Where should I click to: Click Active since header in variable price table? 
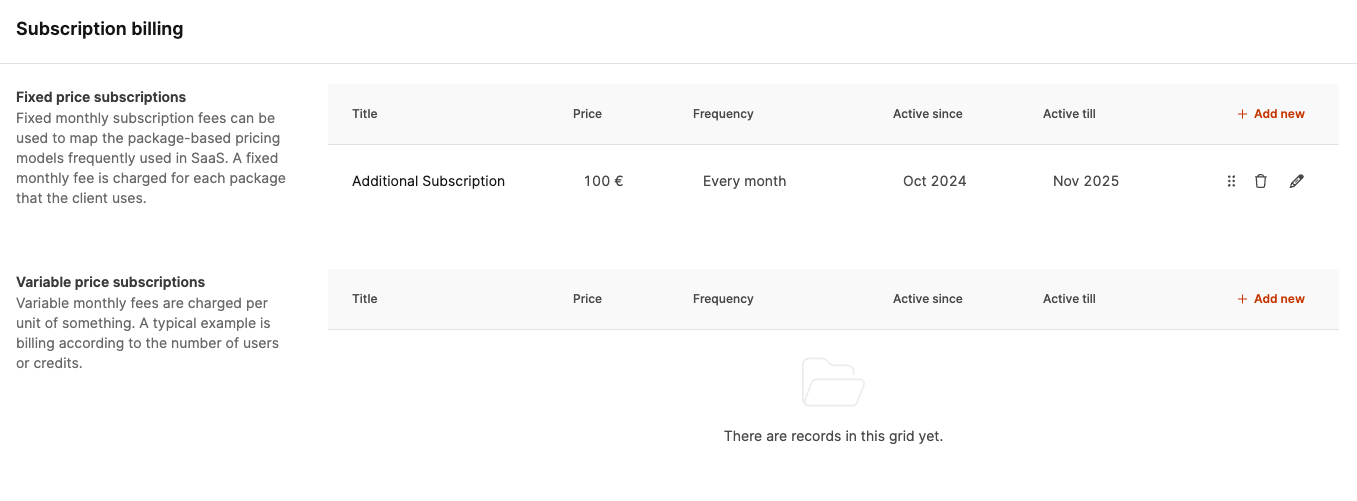click(928, 299)
